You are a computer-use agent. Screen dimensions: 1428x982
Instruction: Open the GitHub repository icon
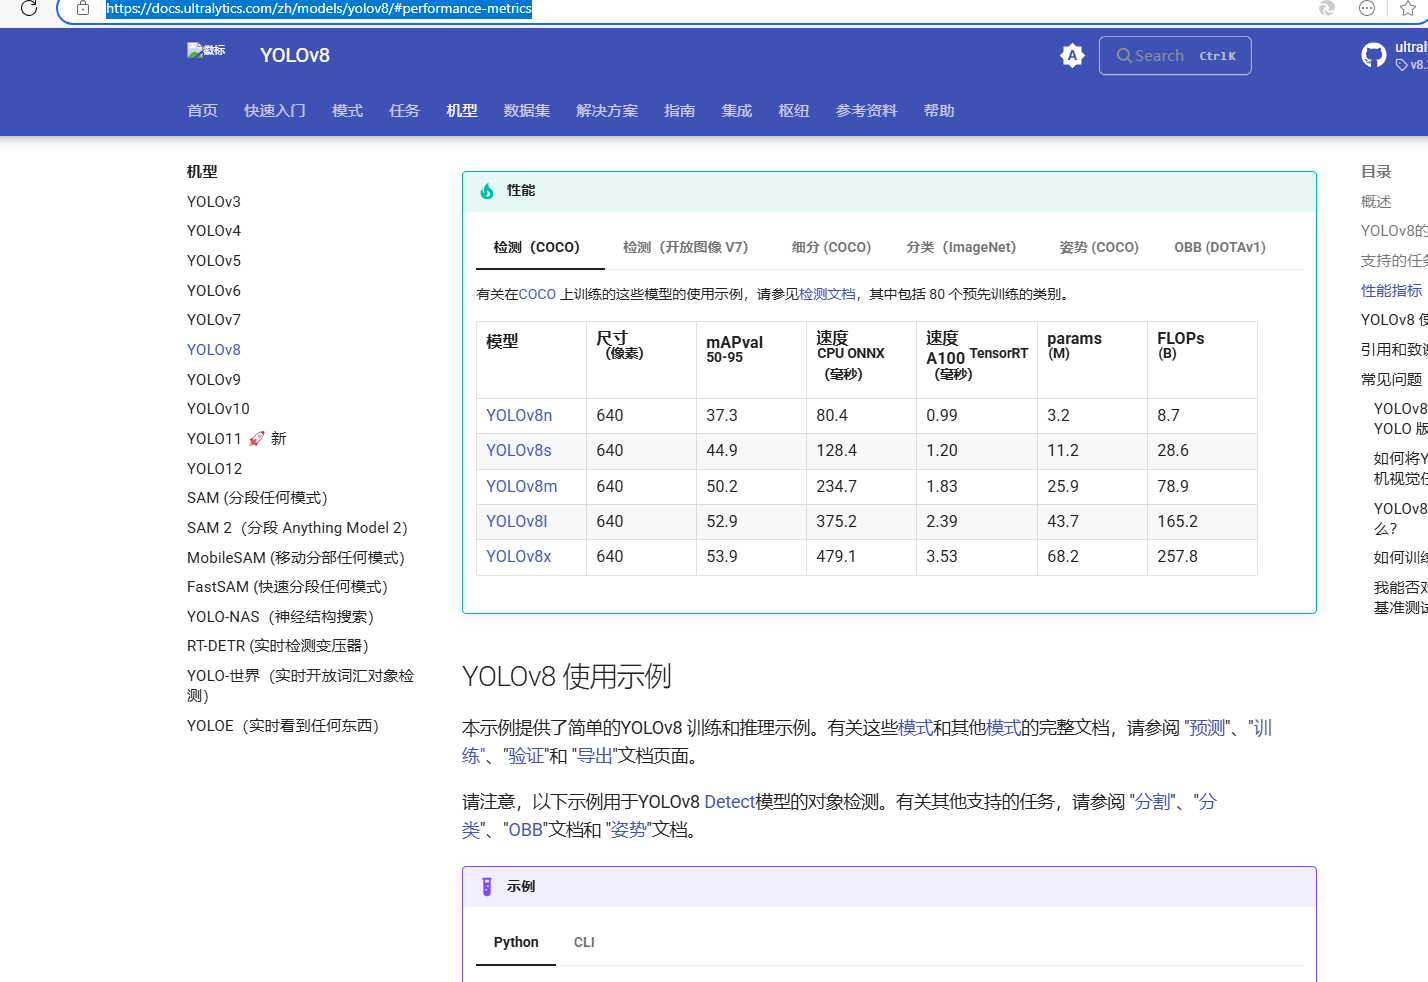coord(1374,55)
